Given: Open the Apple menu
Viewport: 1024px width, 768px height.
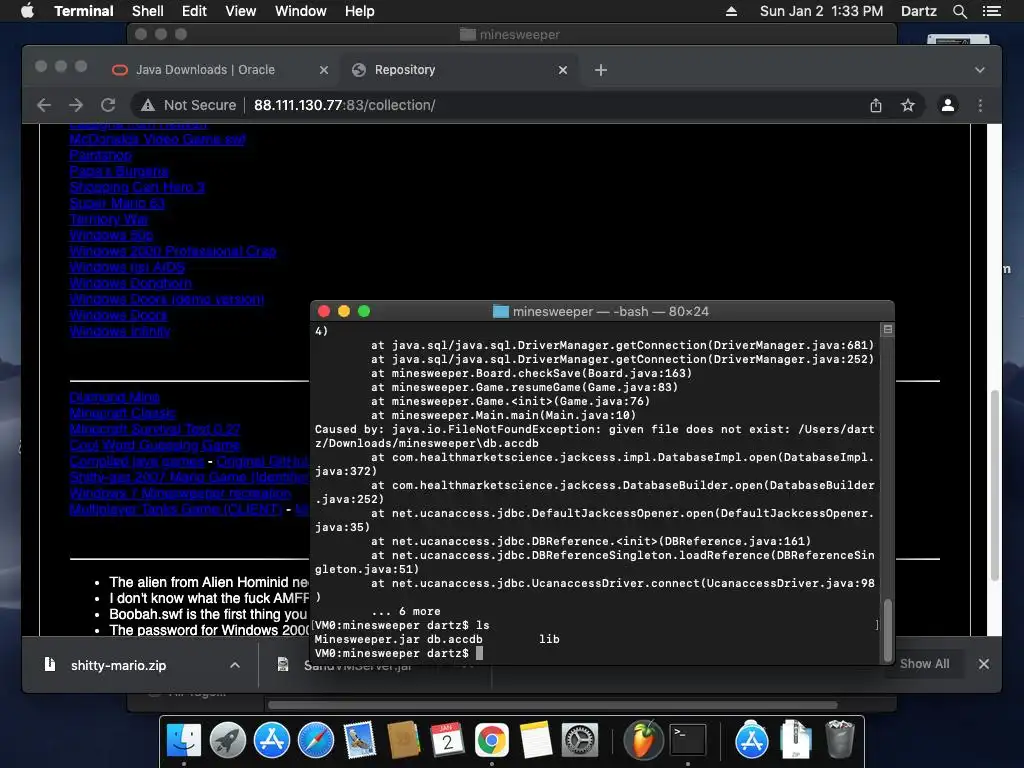Looking at the screenshot, I should [x=27, y=11].
